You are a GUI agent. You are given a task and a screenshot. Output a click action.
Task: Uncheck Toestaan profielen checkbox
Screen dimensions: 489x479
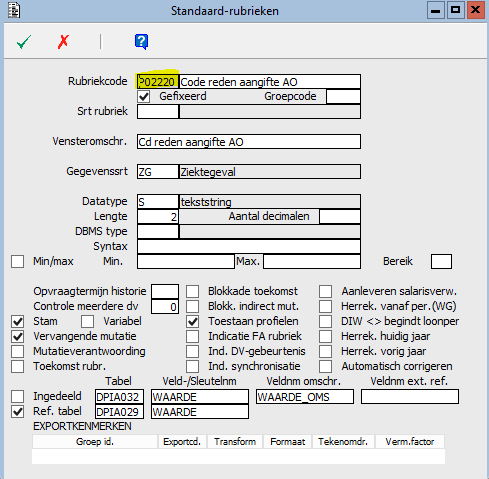tap(192, 322)
